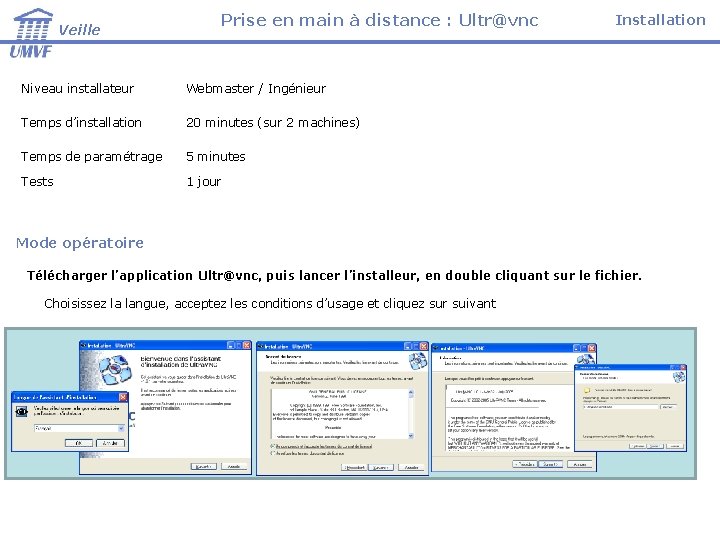Click the 'Veille' text beside the logo
The image size is (720, 540).
(79, 30)
